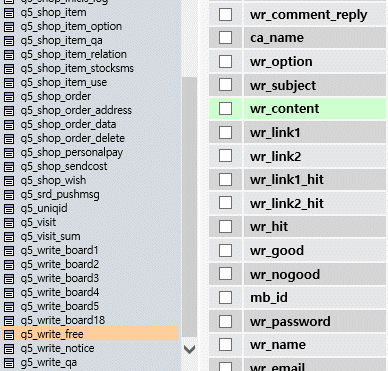Open the g5_write_board5 table
This screenshot has height=371, width=388.
[x=60, y=306]
